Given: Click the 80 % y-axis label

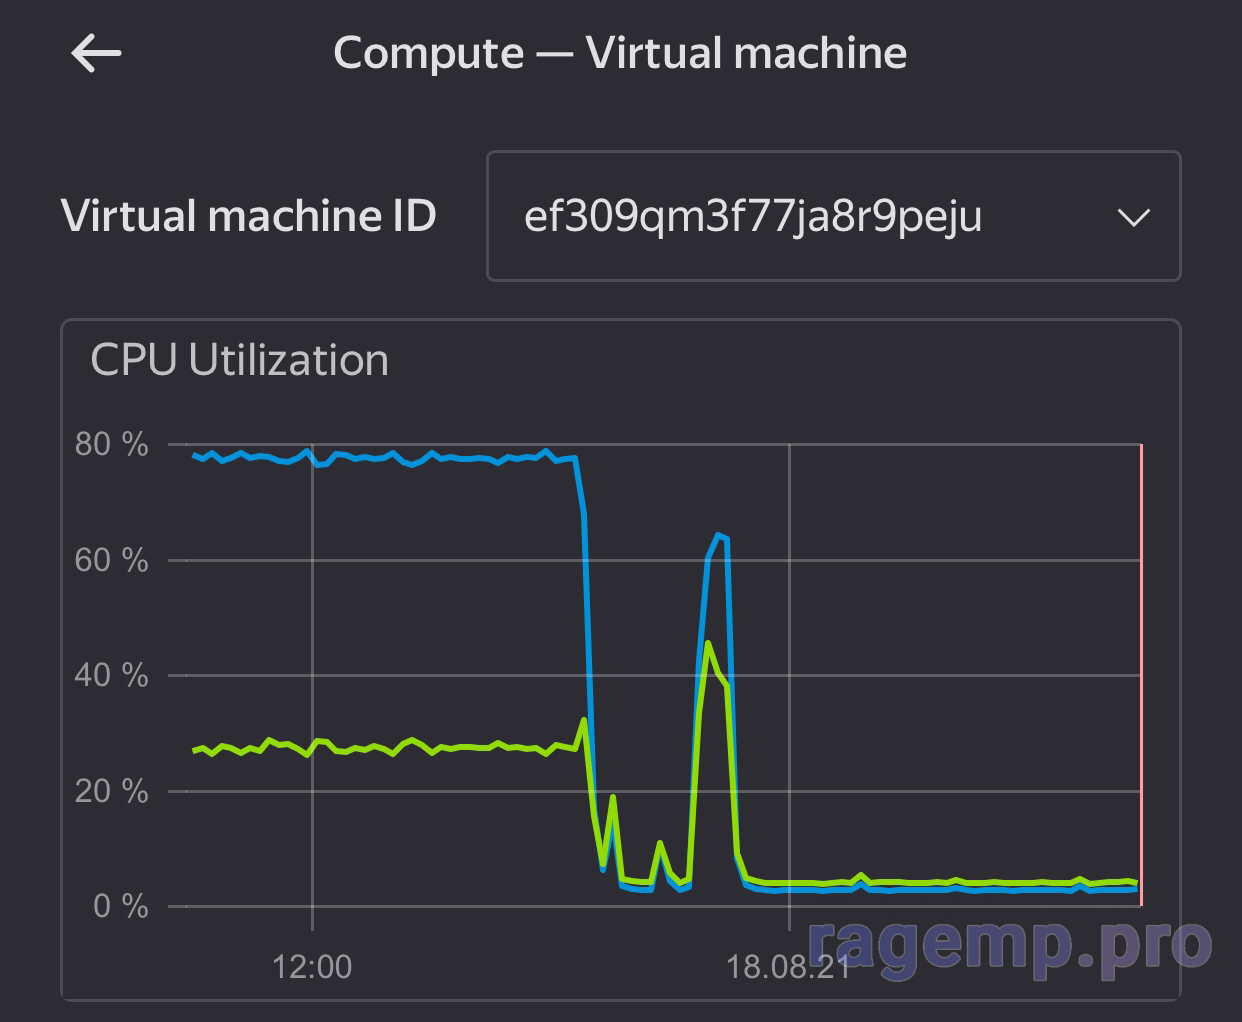Looking at the screenshot, I should [x=111, y=444].
